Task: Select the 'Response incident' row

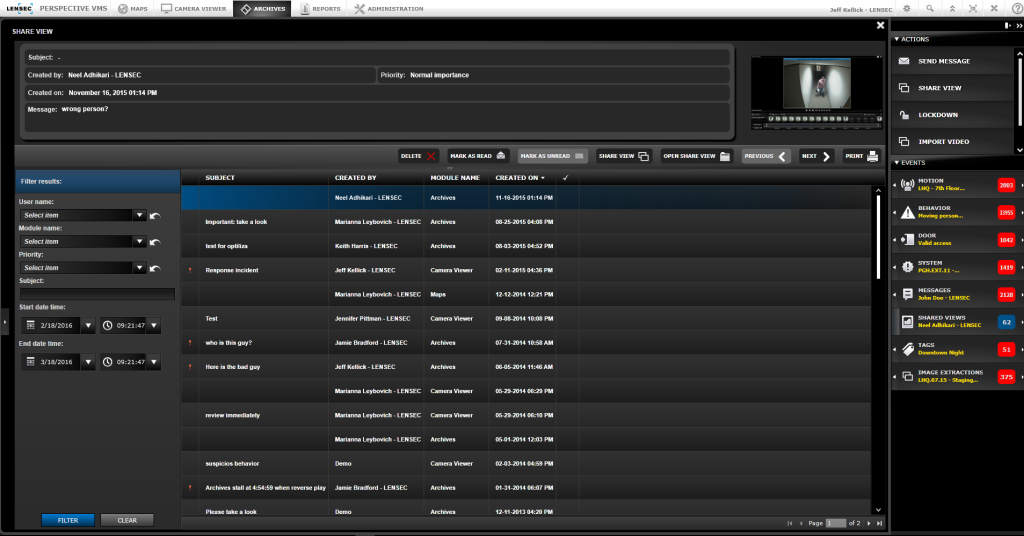Action: point(526,270)
